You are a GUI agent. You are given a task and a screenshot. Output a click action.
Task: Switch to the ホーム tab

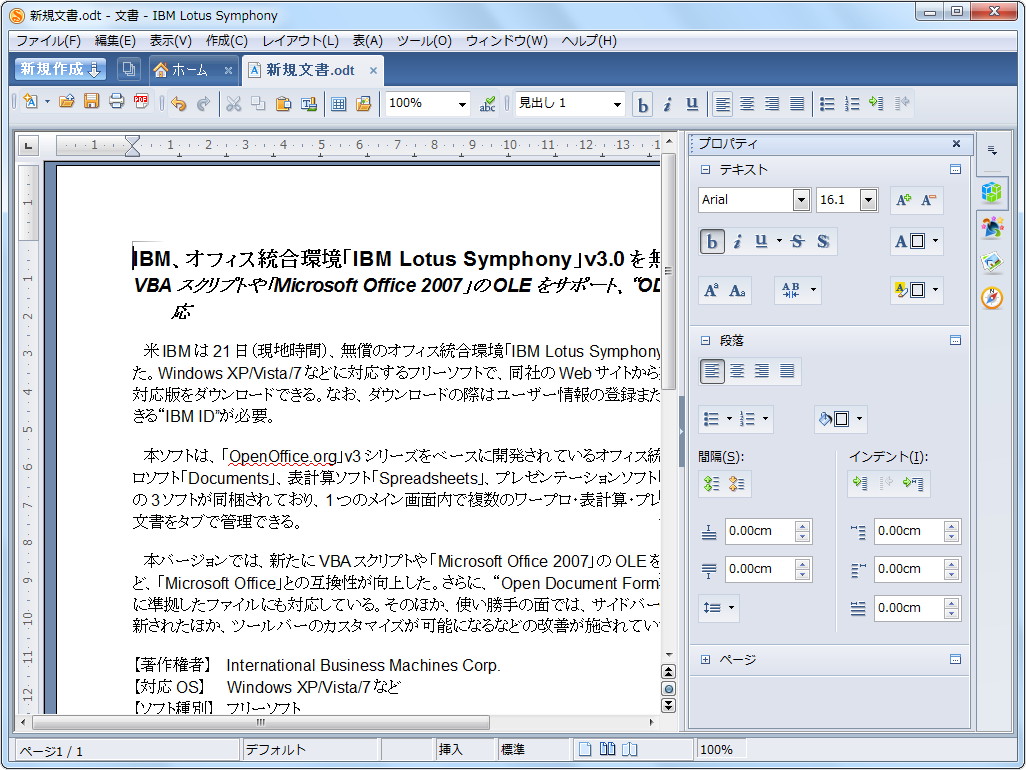tap(190, 70)
